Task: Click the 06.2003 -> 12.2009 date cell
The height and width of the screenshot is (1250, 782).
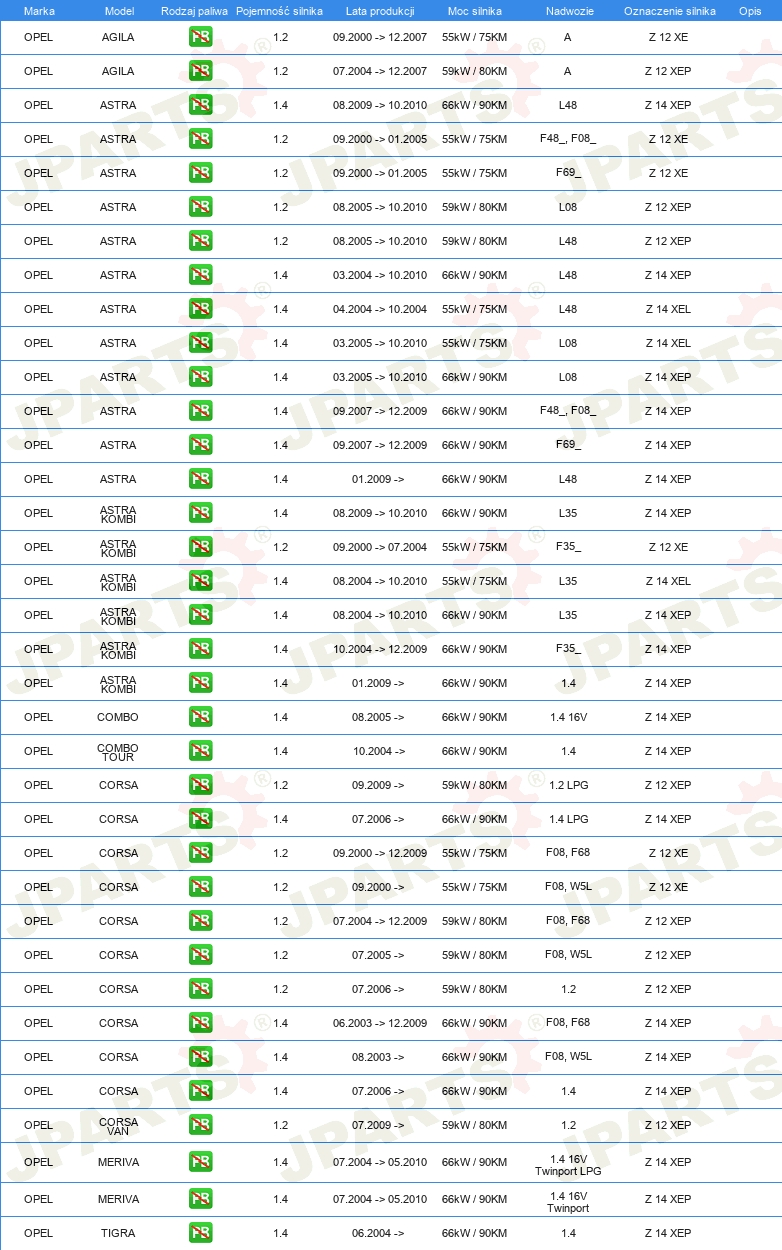Action: [380, 1023]
